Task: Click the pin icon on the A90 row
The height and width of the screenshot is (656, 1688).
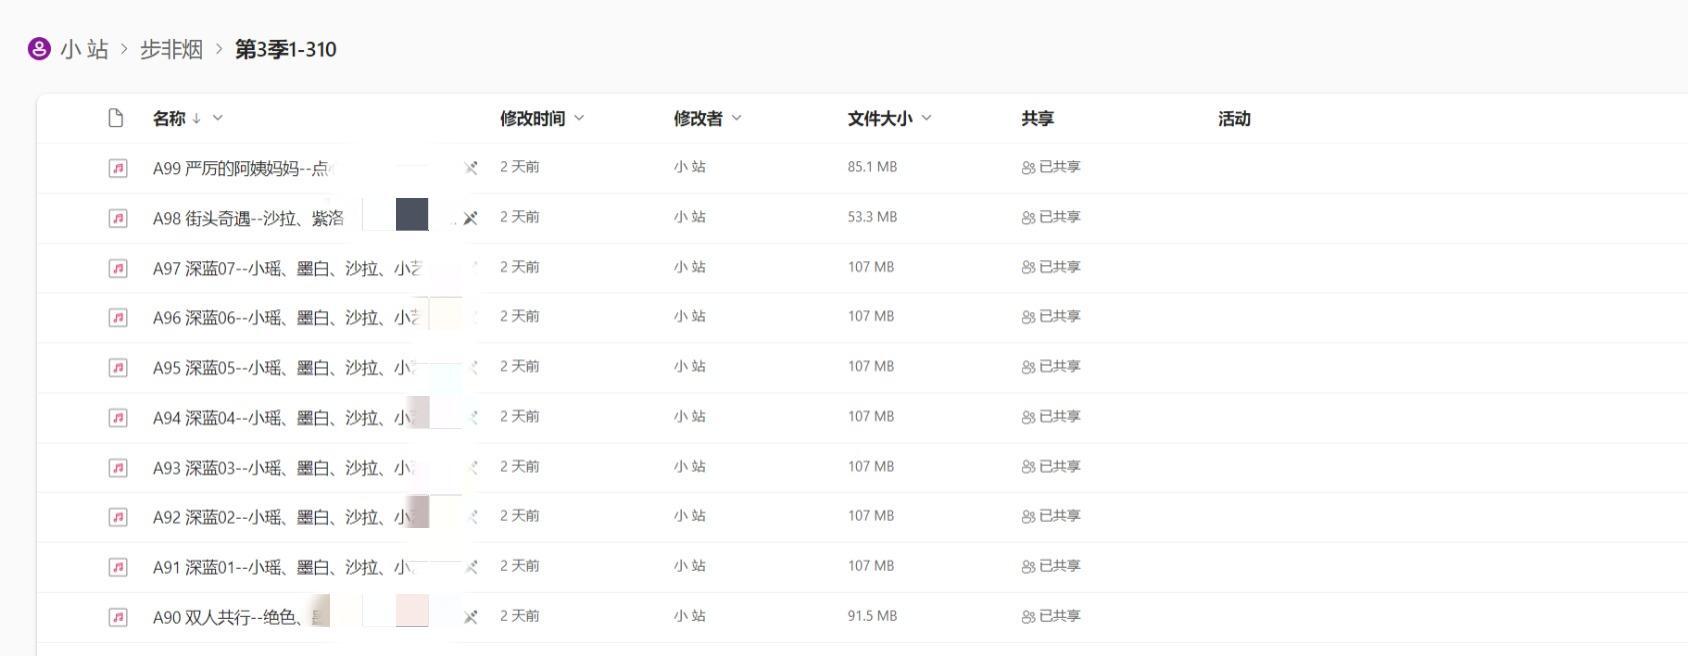Action: (470, 617)
